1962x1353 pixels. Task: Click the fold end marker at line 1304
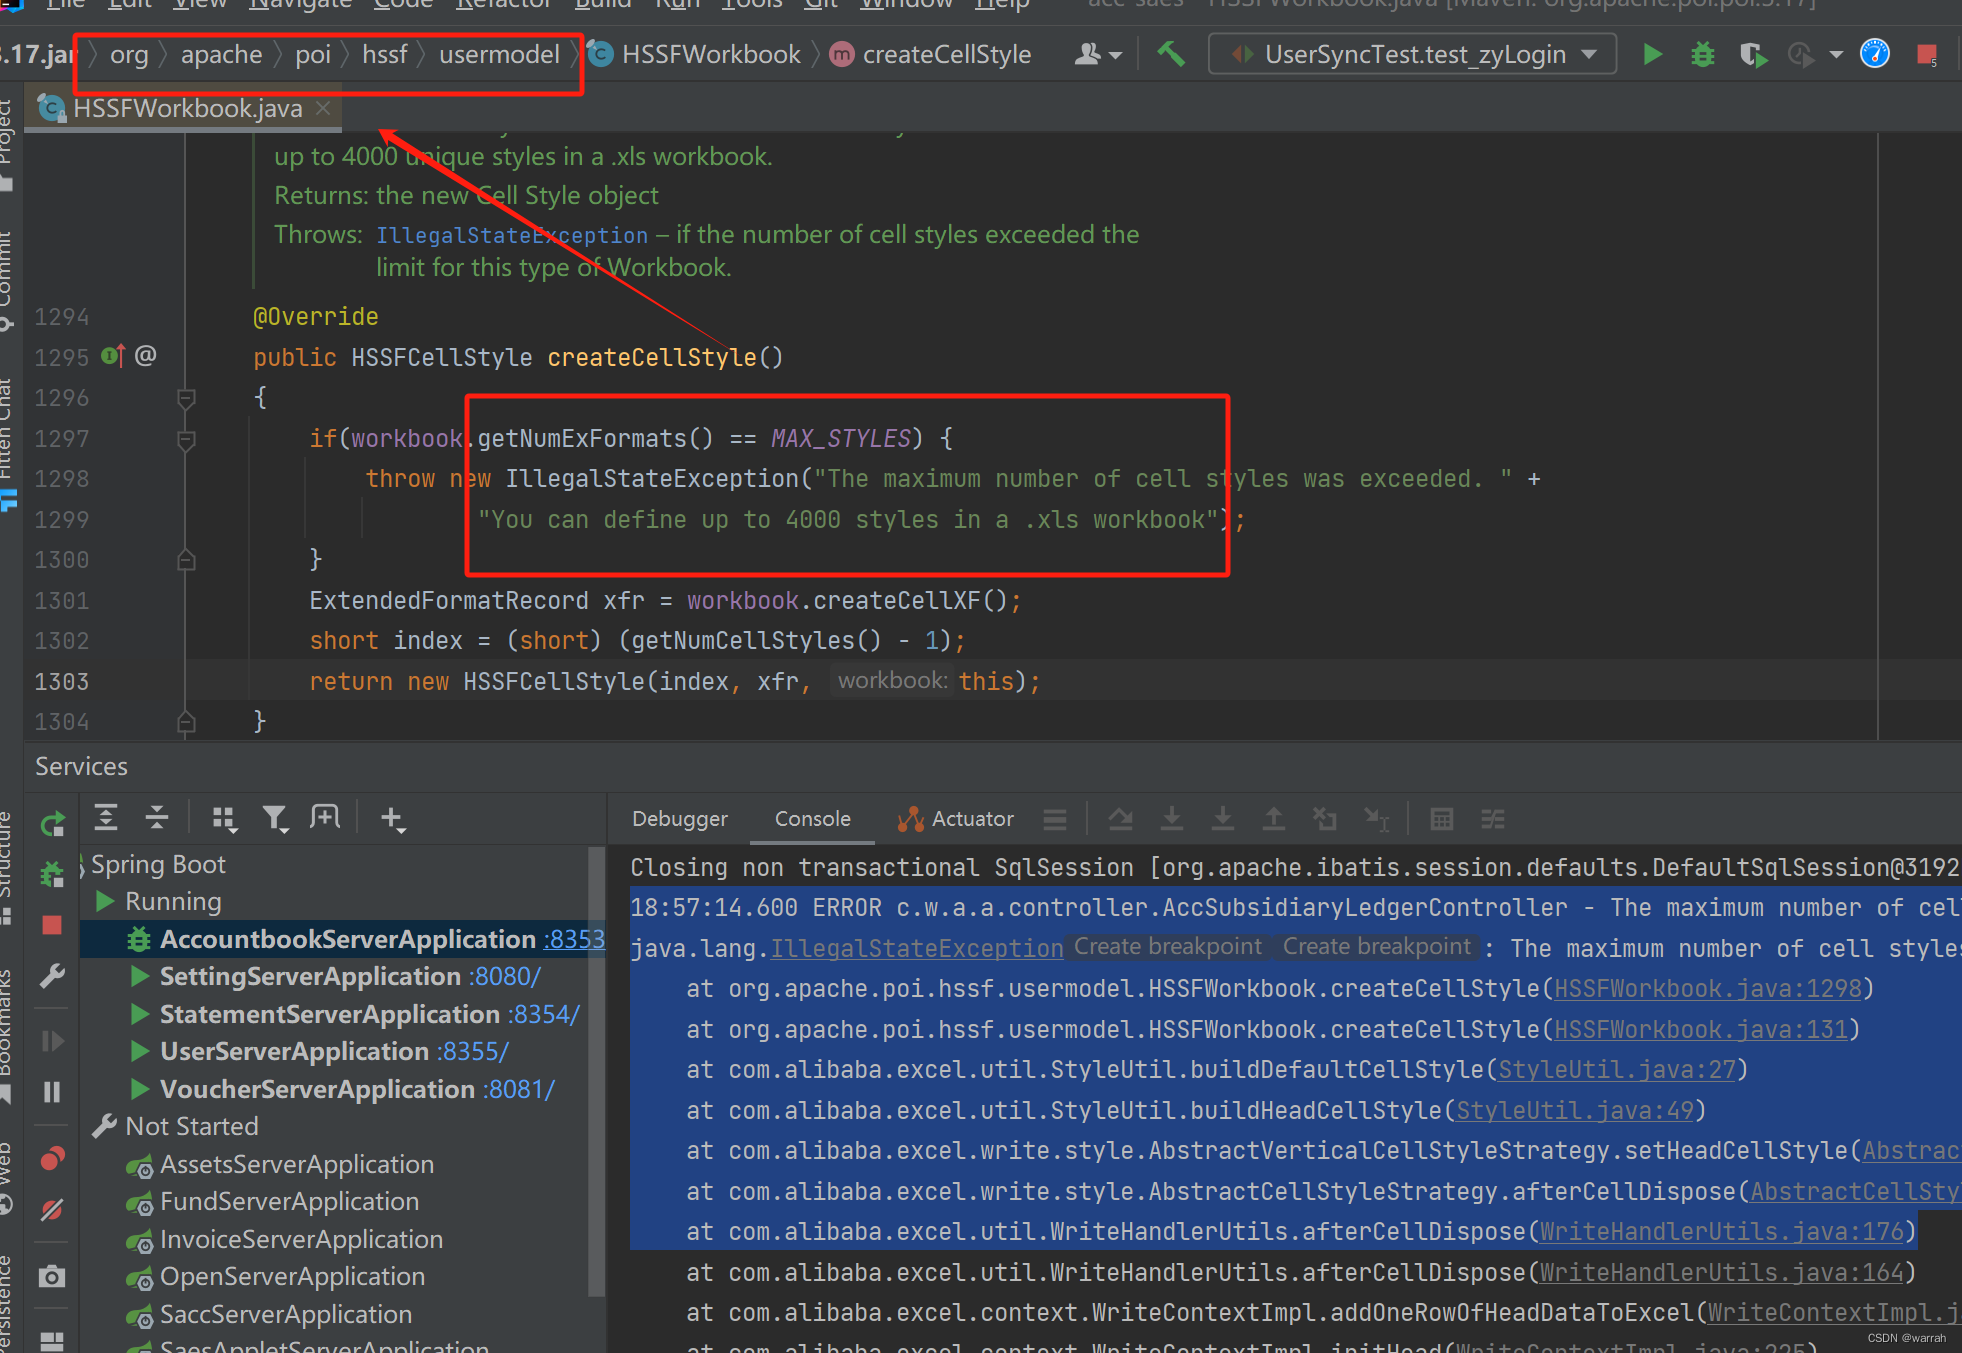(186, 722)
